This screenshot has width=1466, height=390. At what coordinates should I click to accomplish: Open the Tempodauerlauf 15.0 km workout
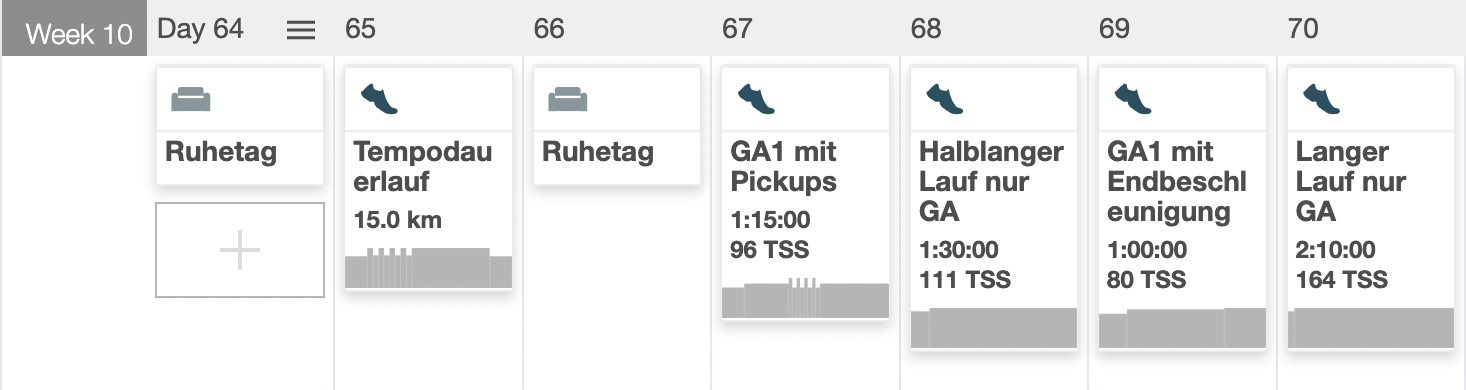coord(428,178)
